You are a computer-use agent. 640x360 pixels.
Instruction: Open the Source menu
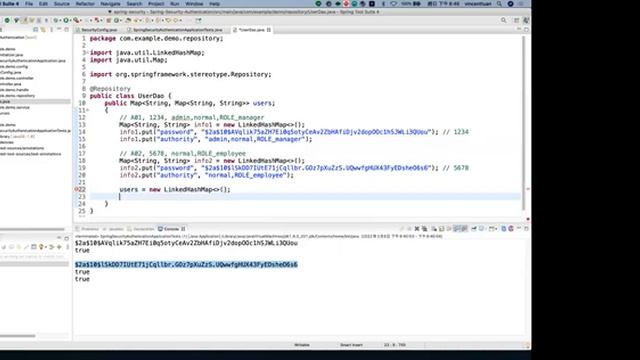62,4
